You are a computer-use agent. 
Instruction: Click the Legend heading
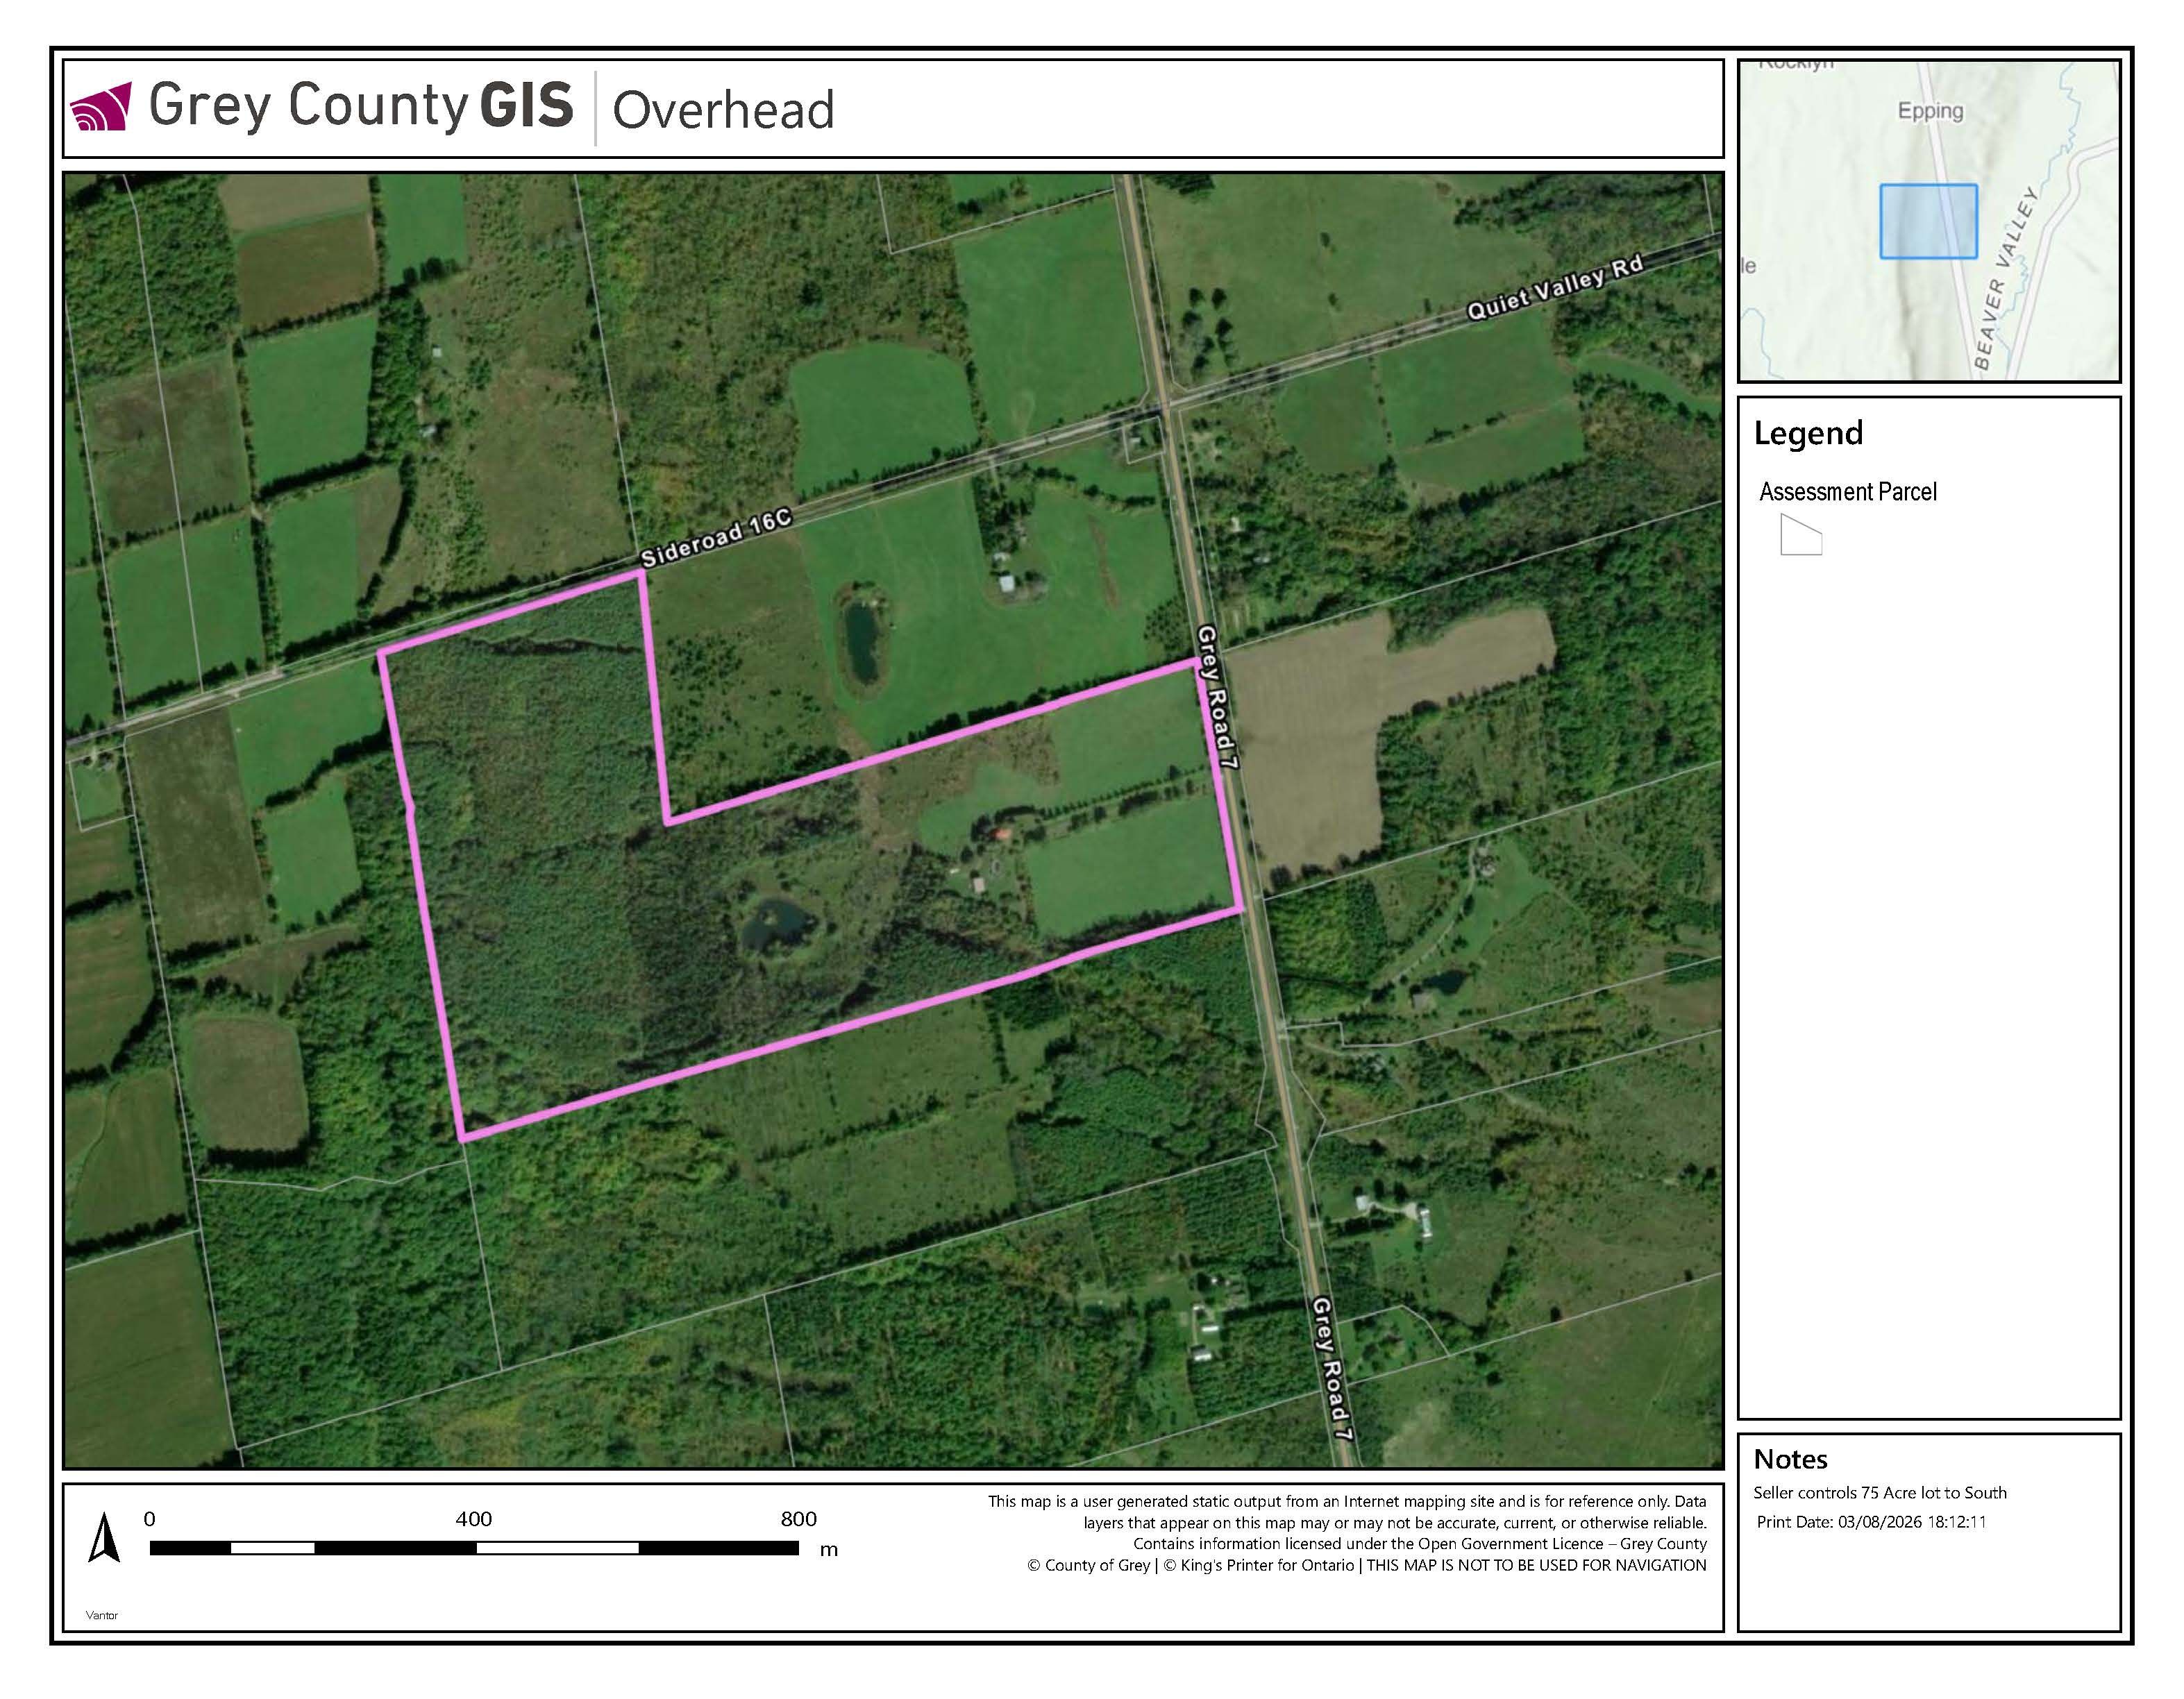[x=1808, y=433]
